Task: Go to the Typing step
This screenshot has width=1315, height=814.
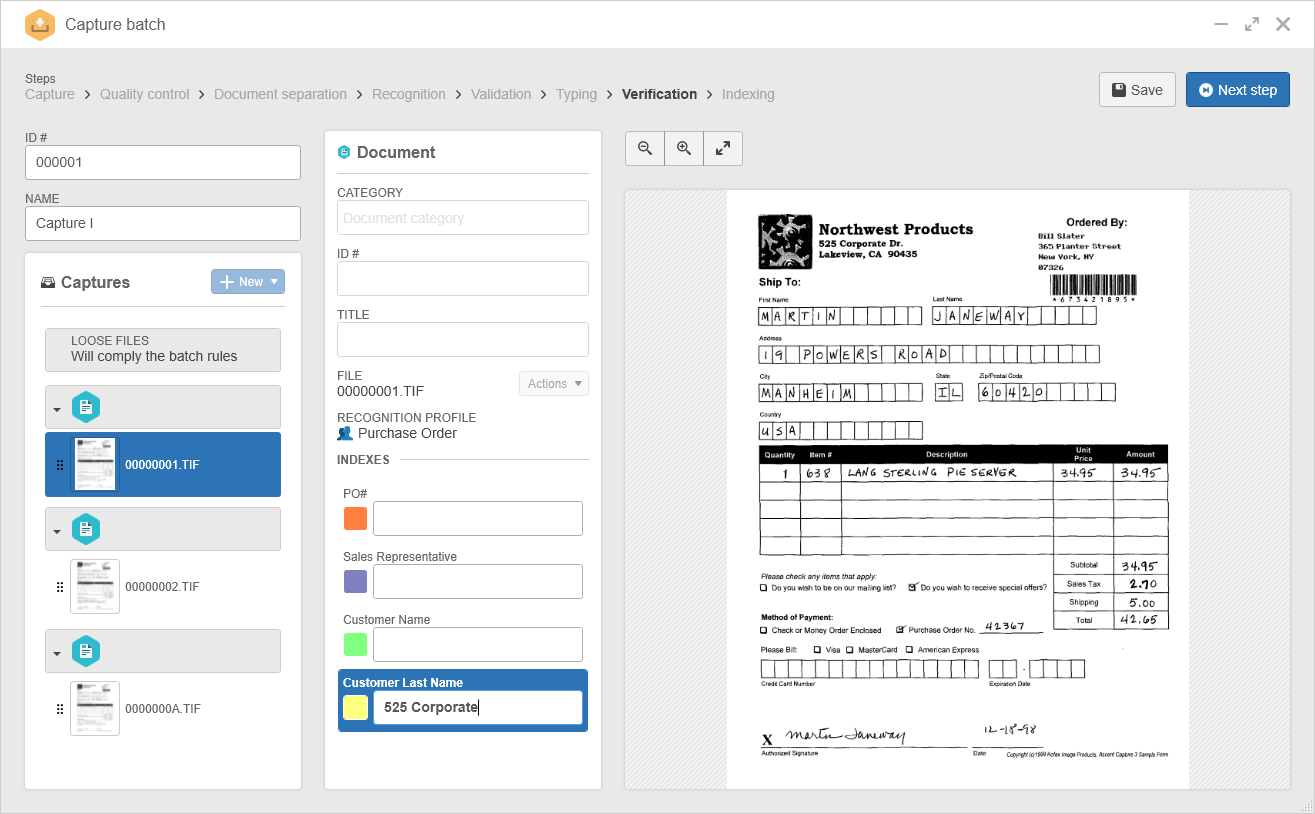Action: pos(577,94)
